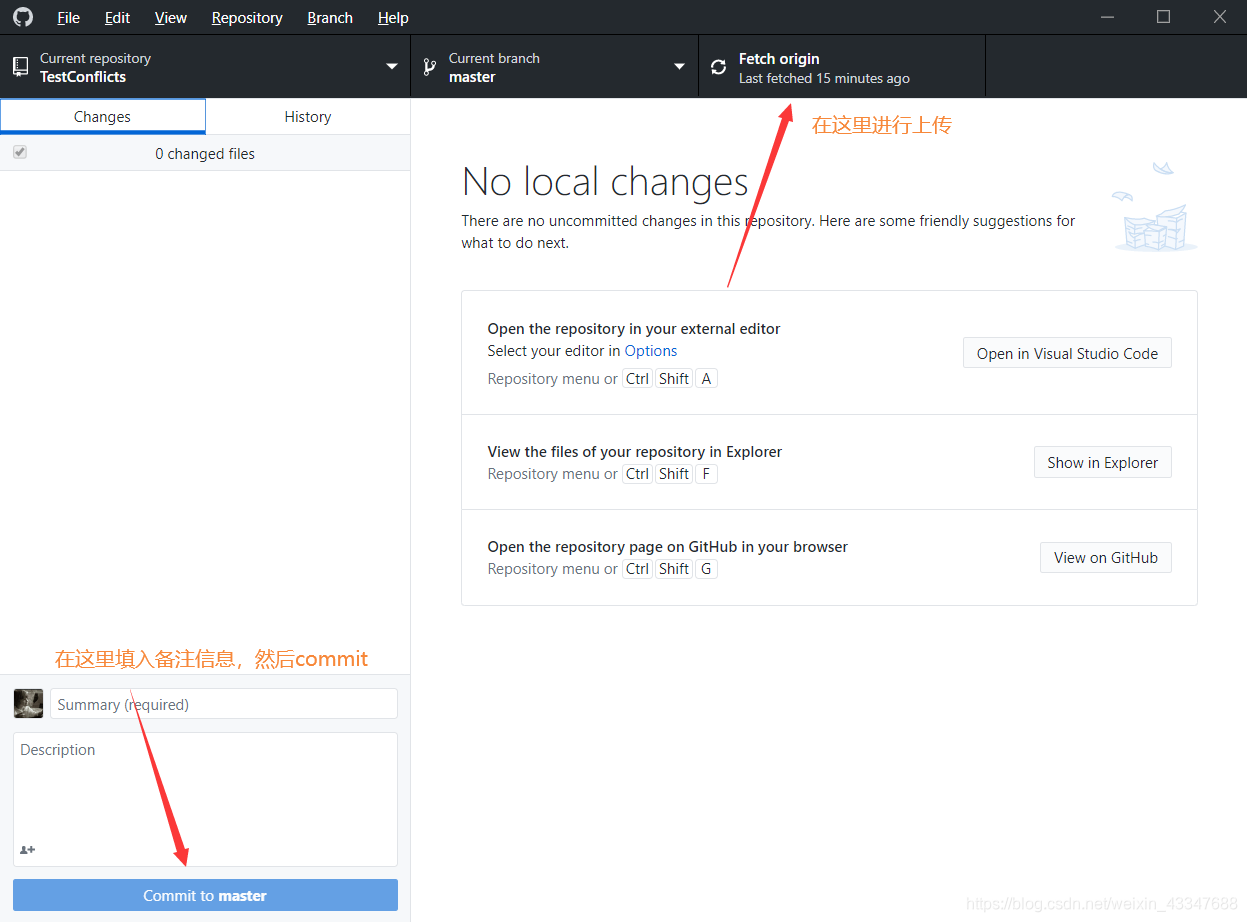This screenshot has height=922, width=1247.
Task: Click the 'G' shortcut key badge
Action: pyautogui.click(x=706, y=569)
